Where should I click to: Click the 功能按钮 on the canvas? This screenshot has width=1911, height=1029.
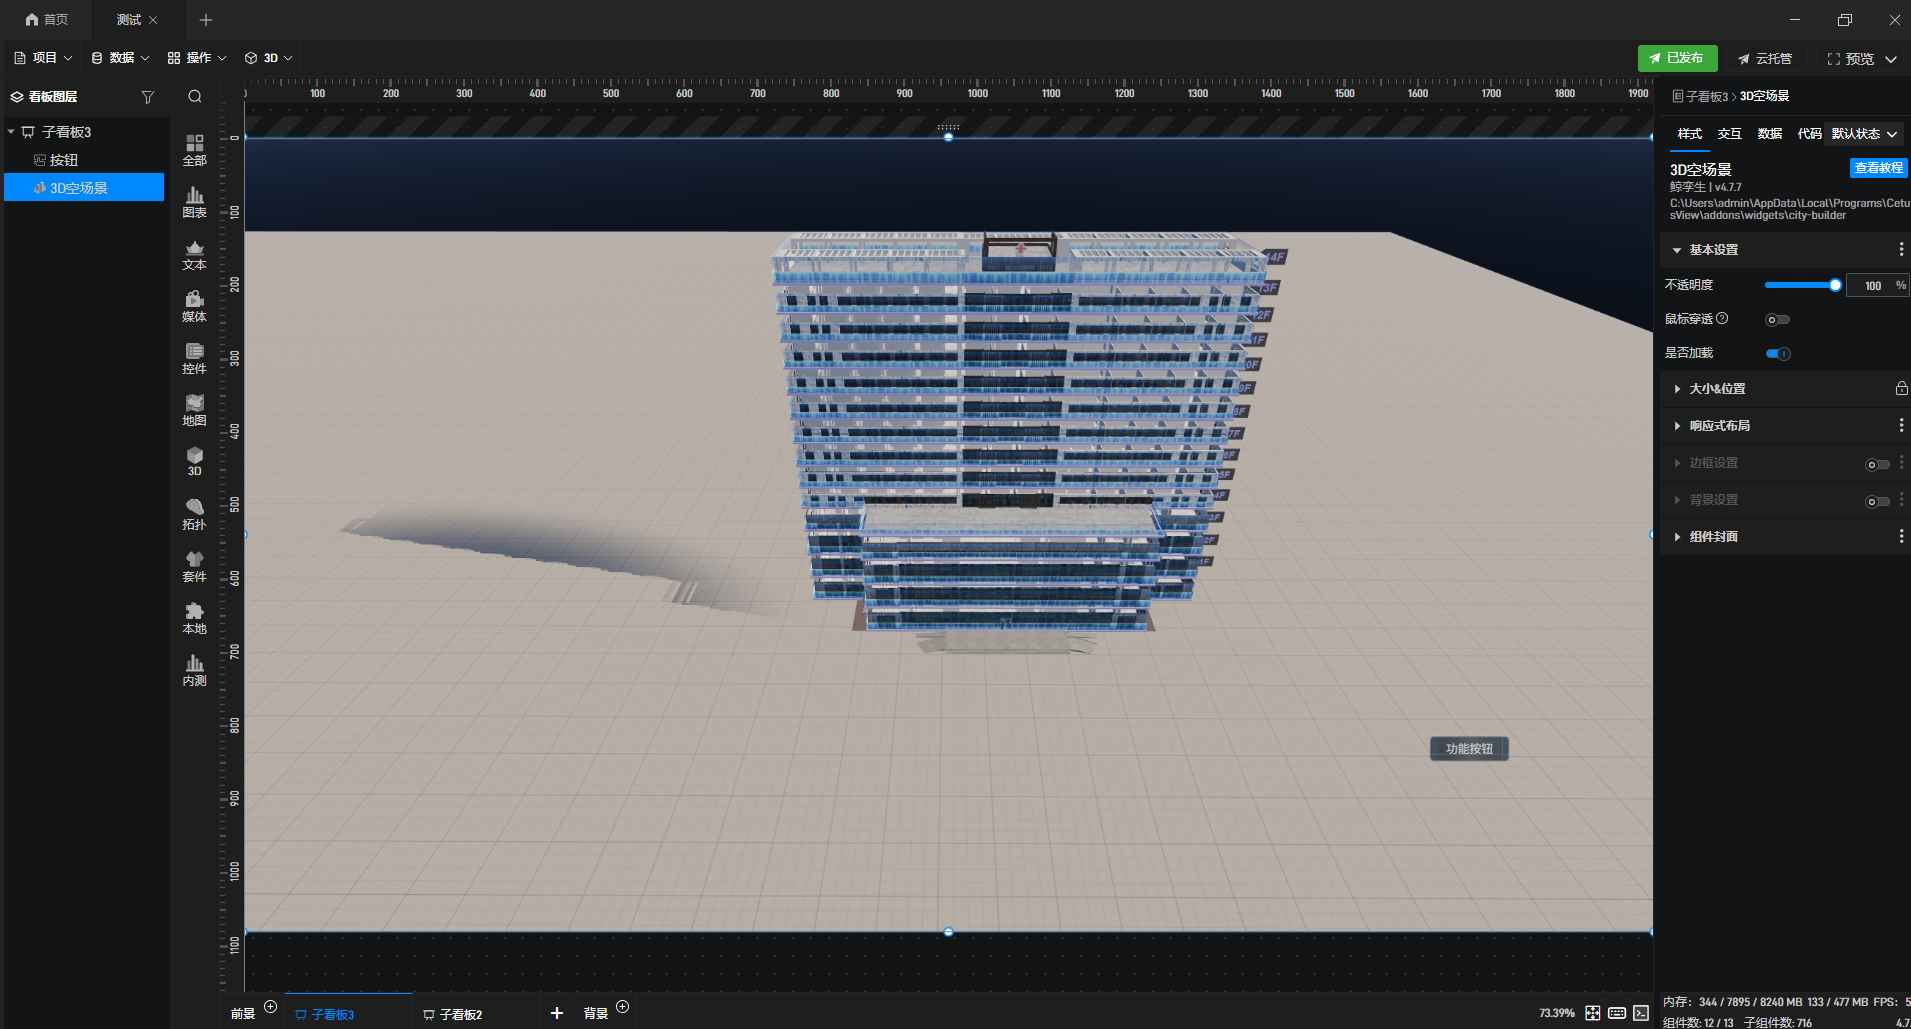(1469, 749)
